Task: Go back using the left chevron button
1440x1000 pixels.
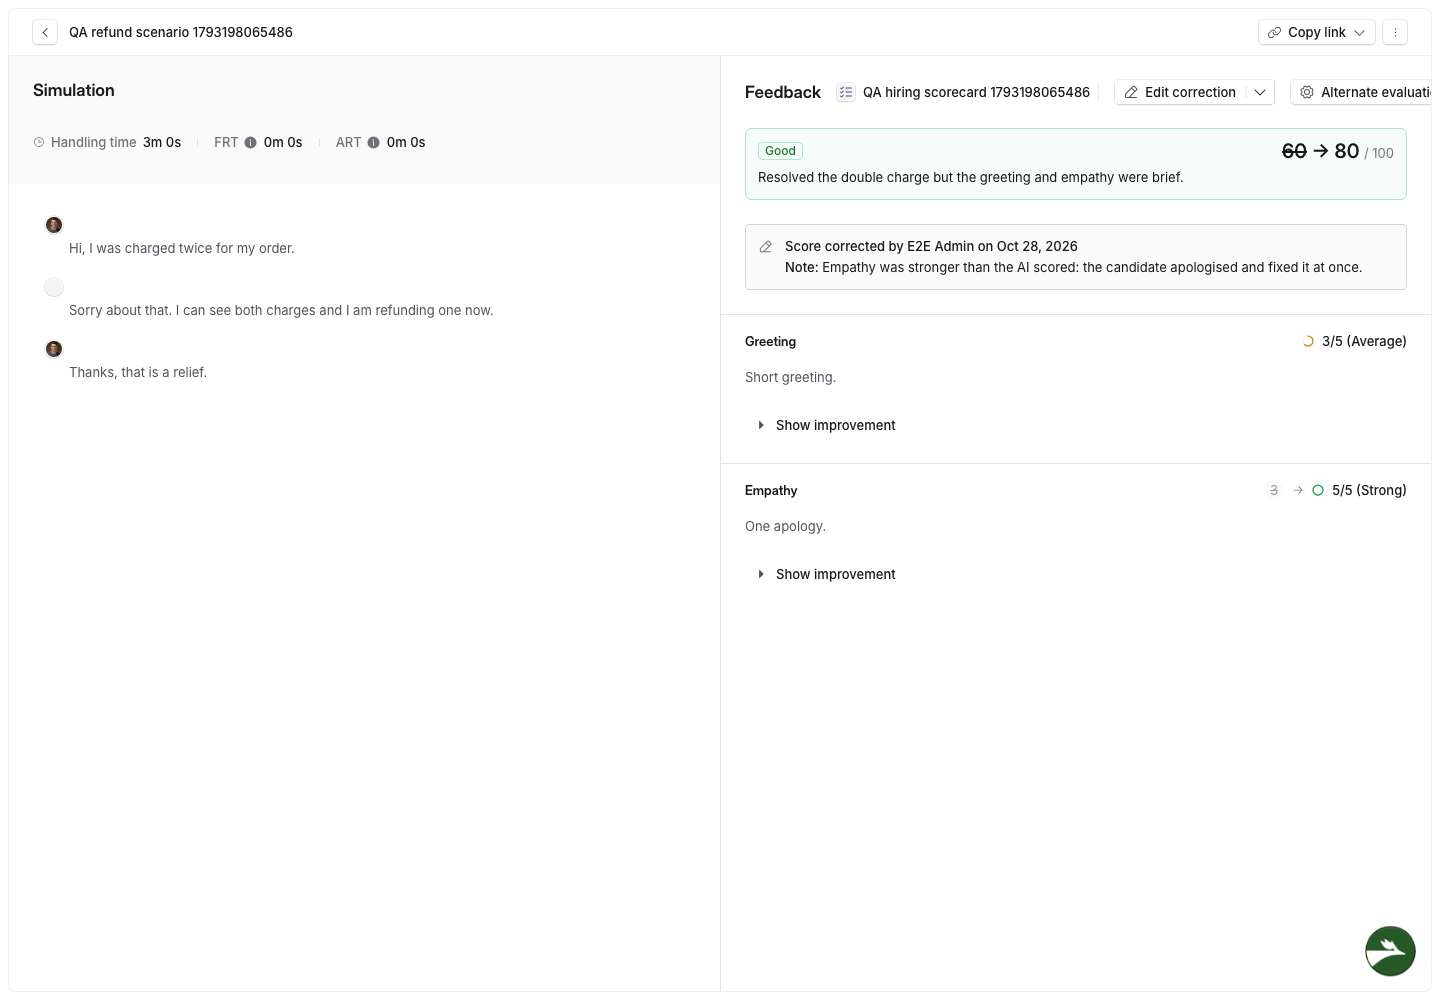Action: (x=45, y=32)
